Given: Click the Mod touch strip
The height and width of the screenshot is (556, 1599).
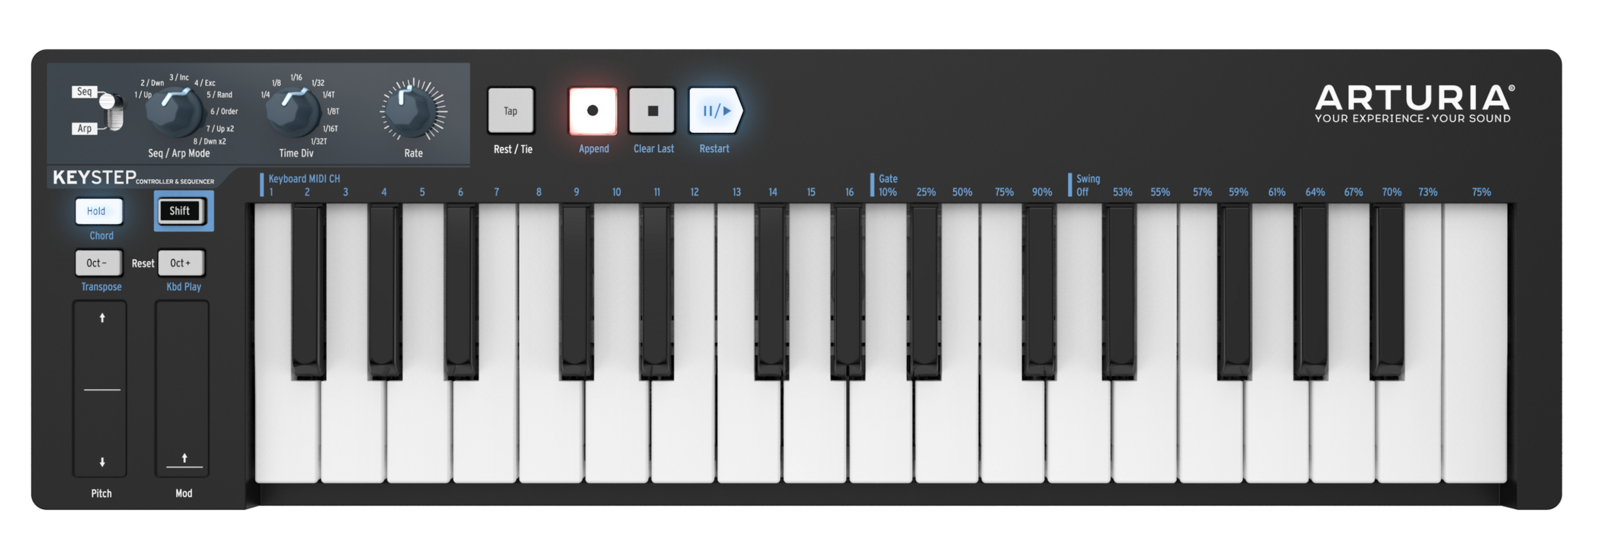Looking at the screenshot, I should (x=183, y=389).
